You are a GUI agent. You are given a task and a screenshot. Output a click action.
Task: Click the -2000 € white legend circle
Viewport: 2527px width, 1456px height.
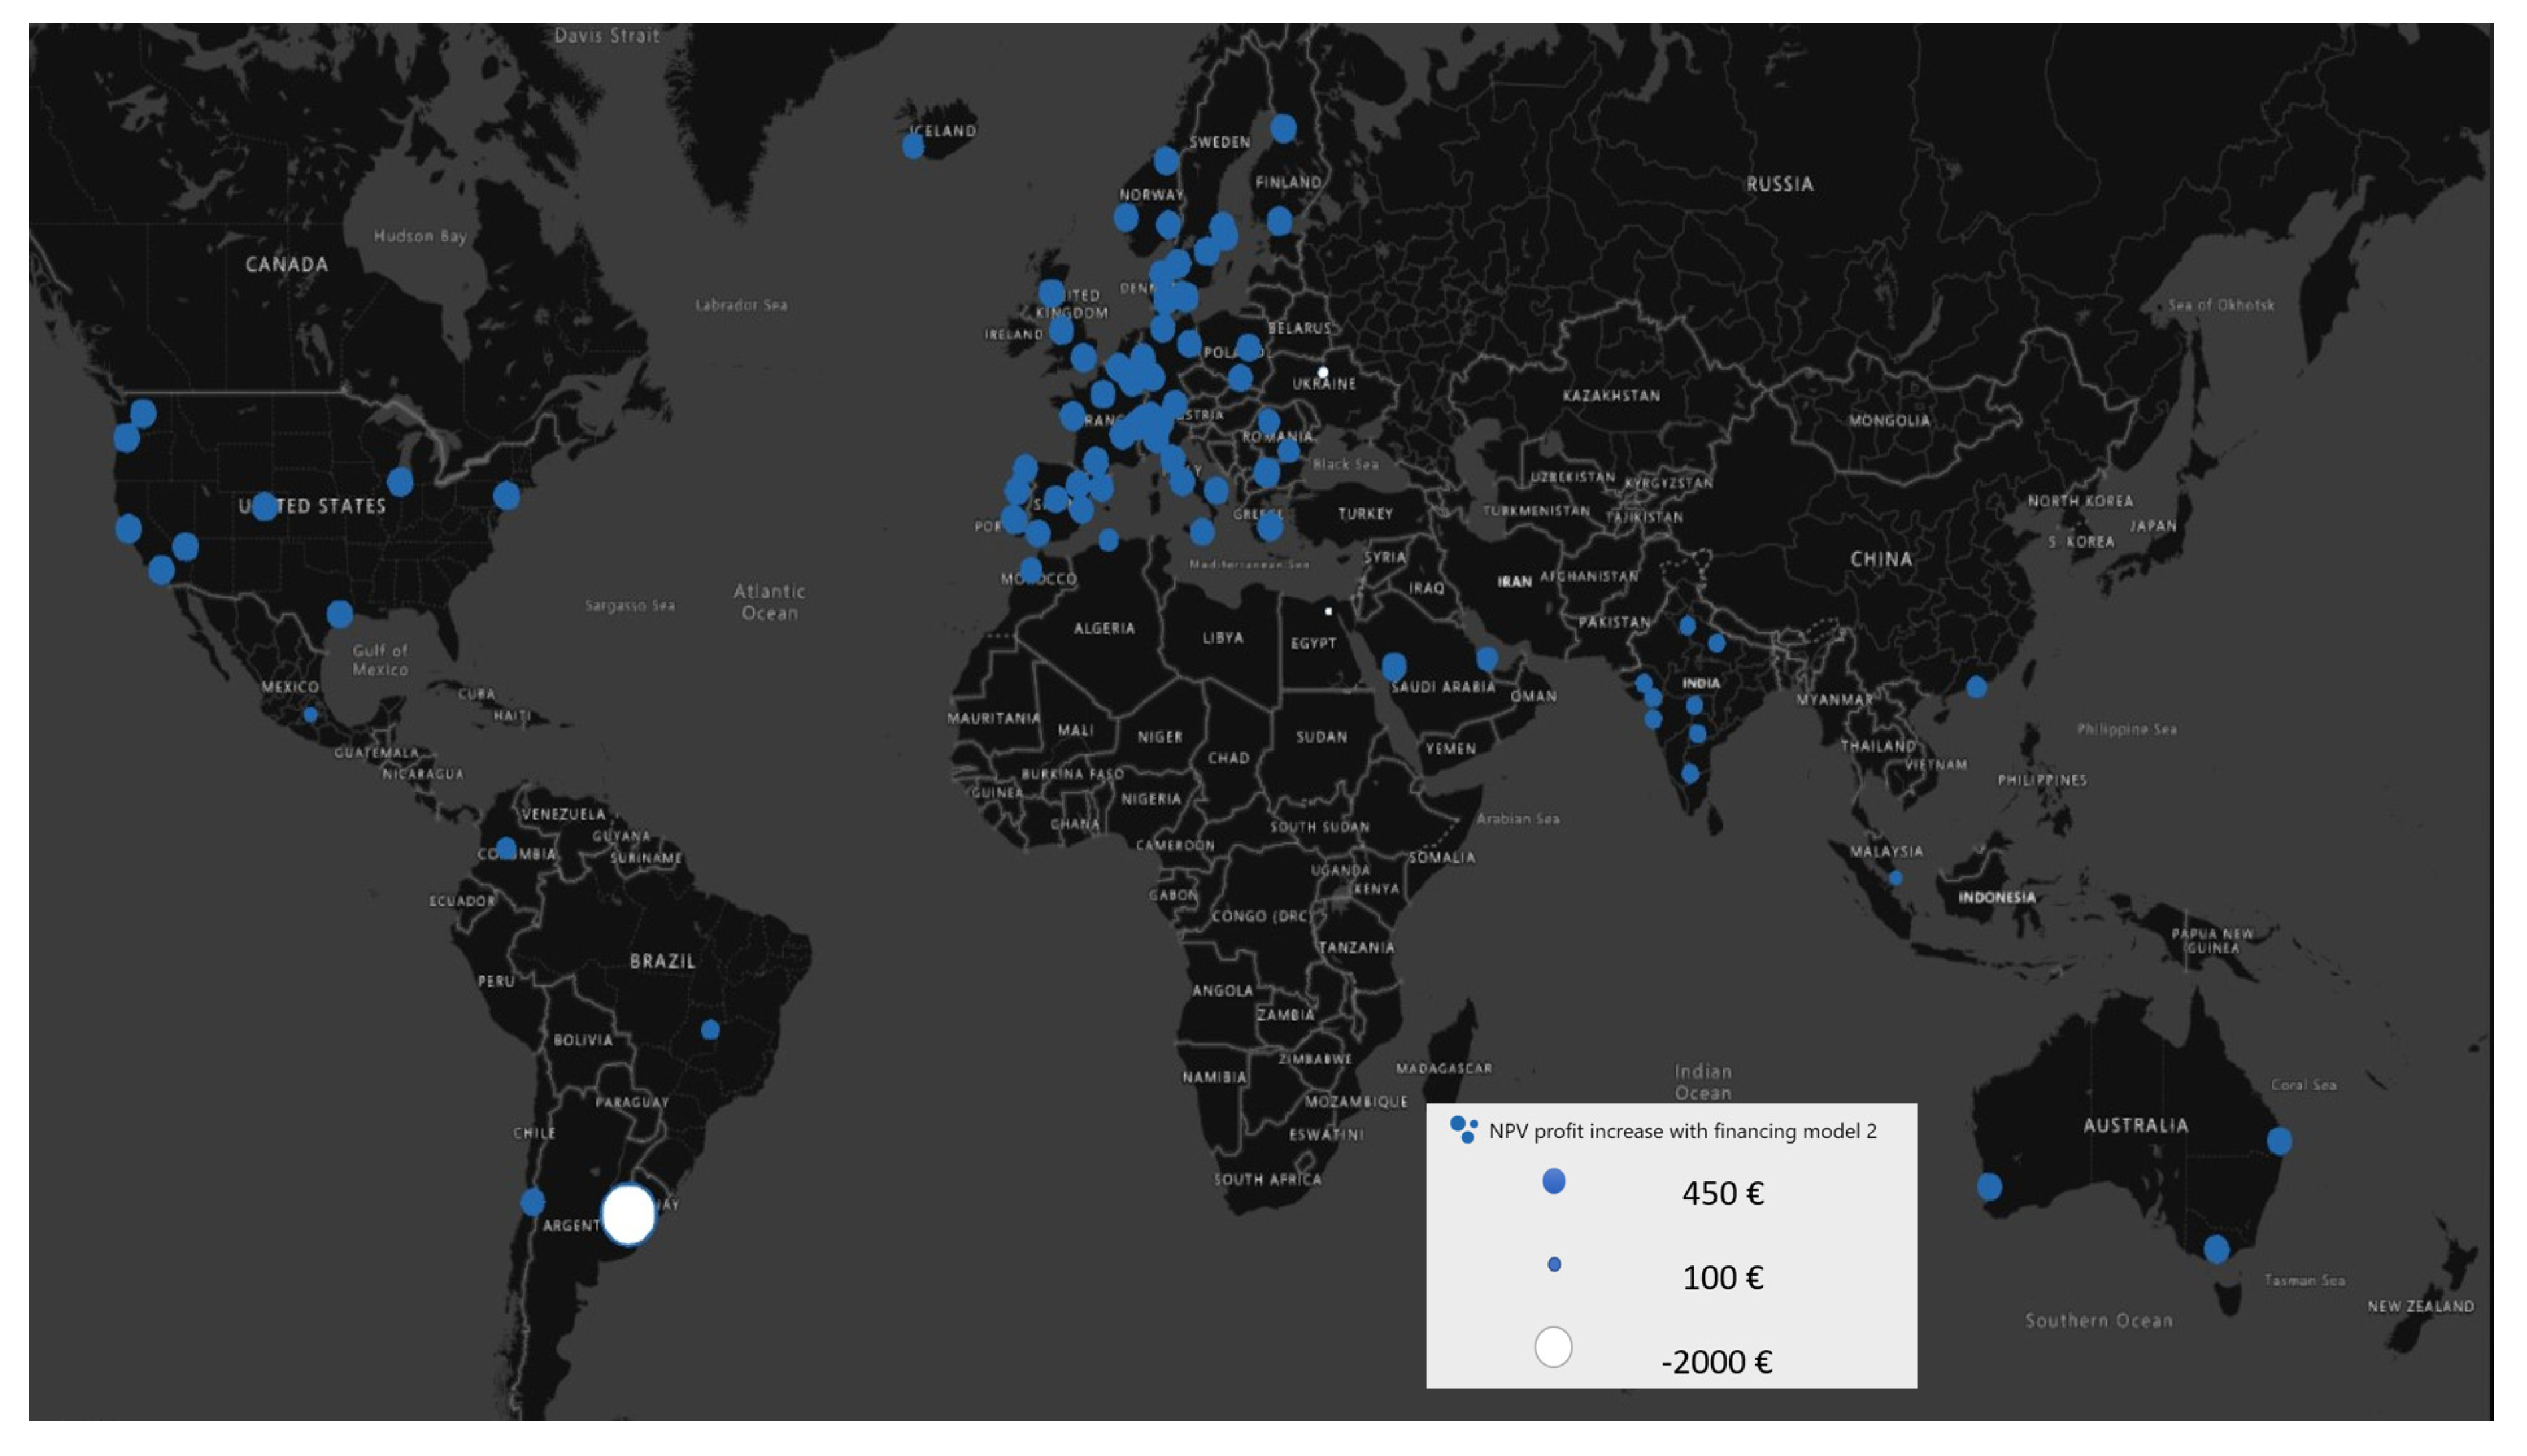1553,1347
